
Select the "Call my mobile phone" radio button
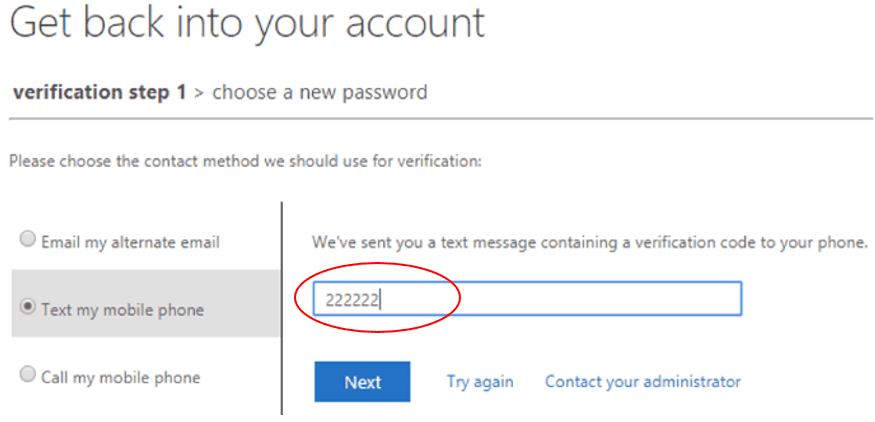click(27, 376)
